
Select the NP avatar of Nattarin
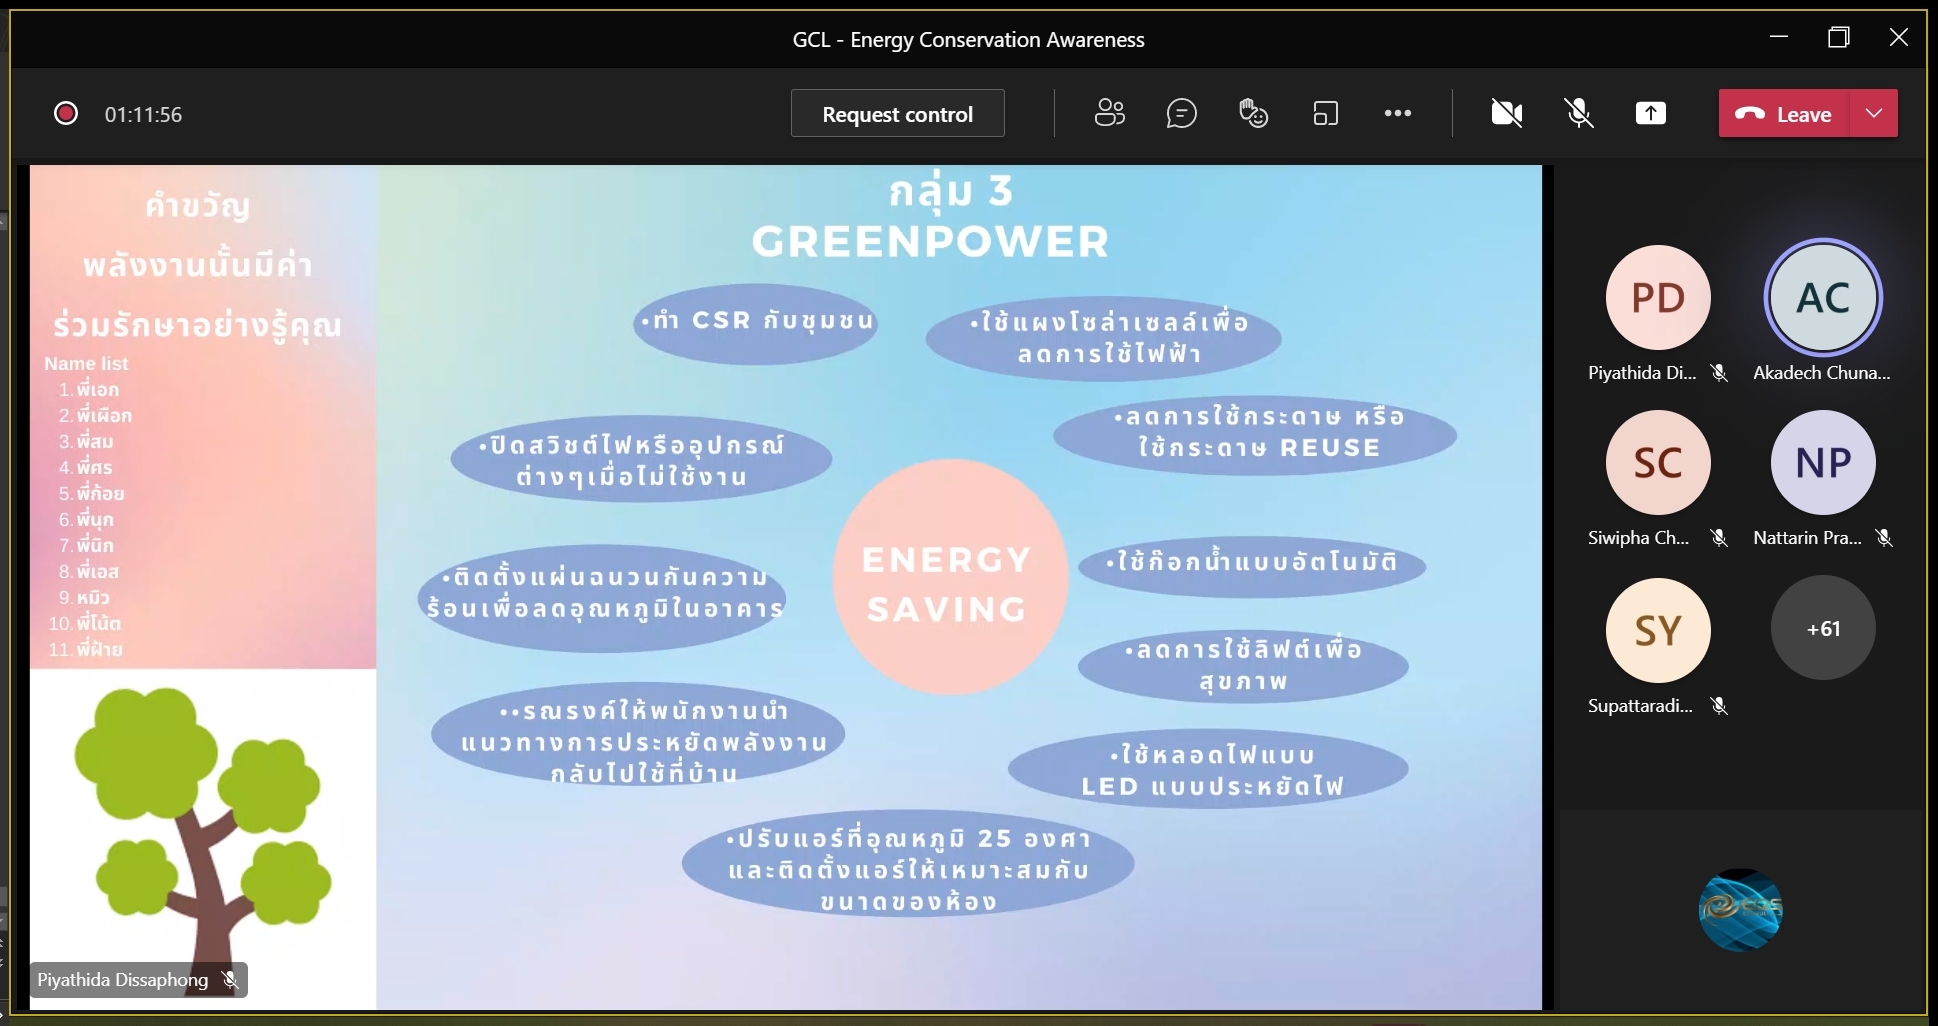pyautogui.click(x=1823, y=463)
